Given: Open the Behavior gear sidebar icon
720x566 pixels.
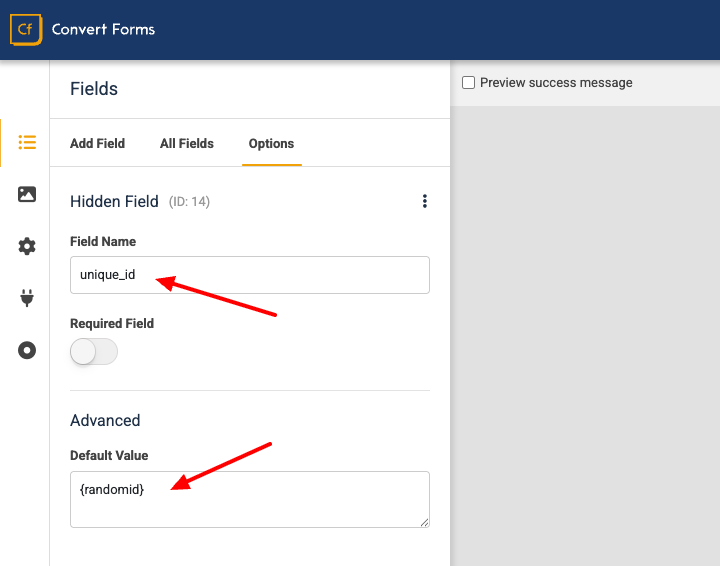Looking at the screenshot, I should [27, 247].
